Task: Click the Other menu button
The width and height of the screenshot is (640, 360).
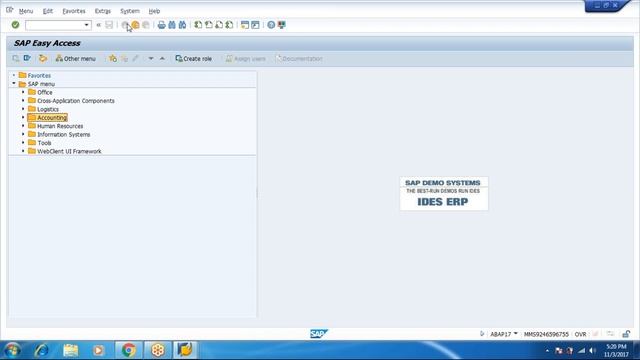Action: pos(76,58)
